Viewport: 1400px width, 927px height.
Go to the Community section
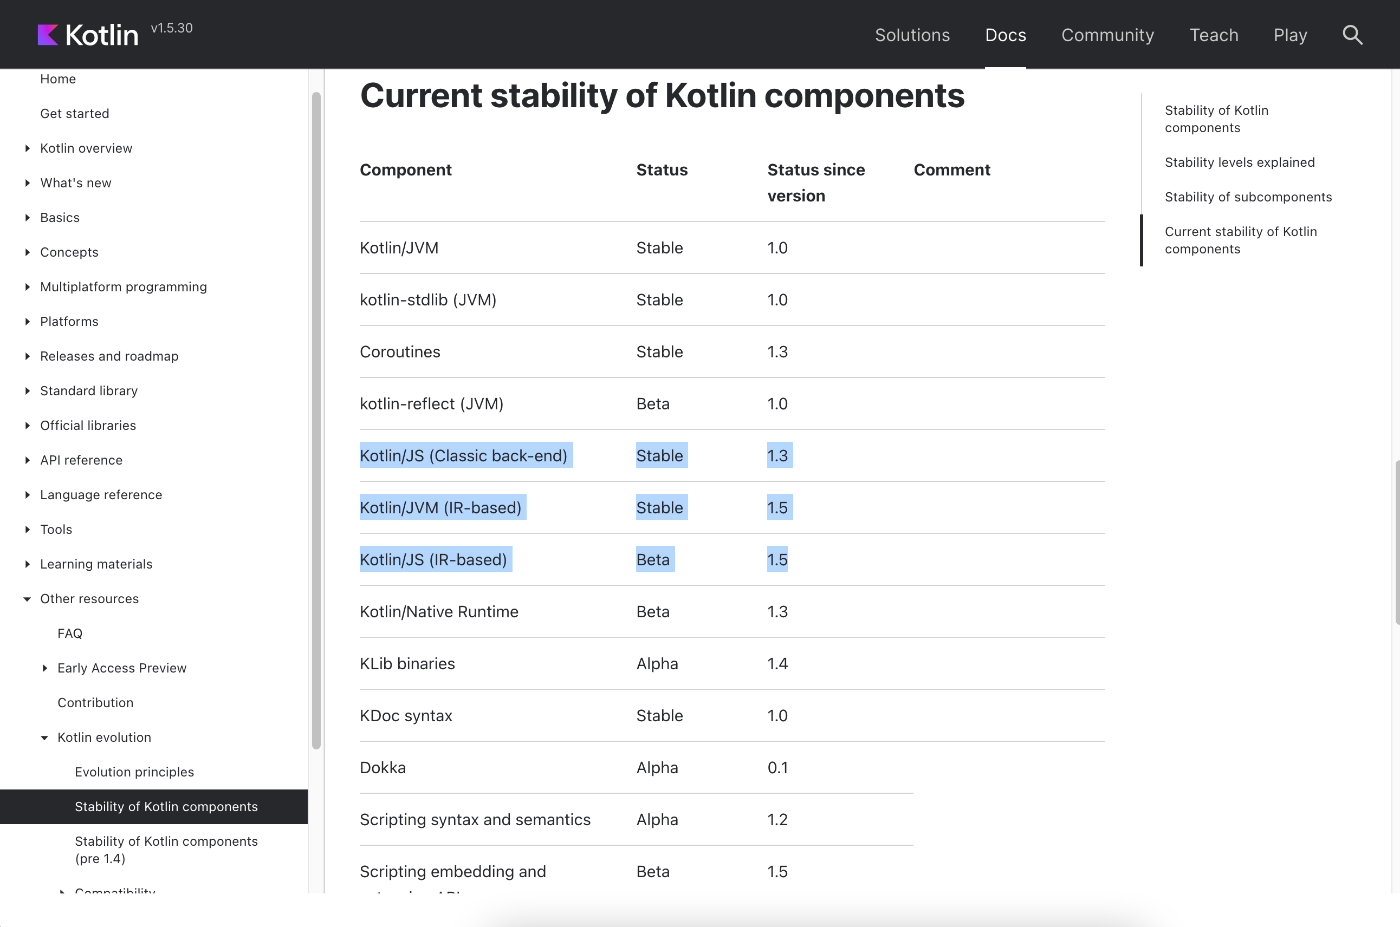[1107, 35]
